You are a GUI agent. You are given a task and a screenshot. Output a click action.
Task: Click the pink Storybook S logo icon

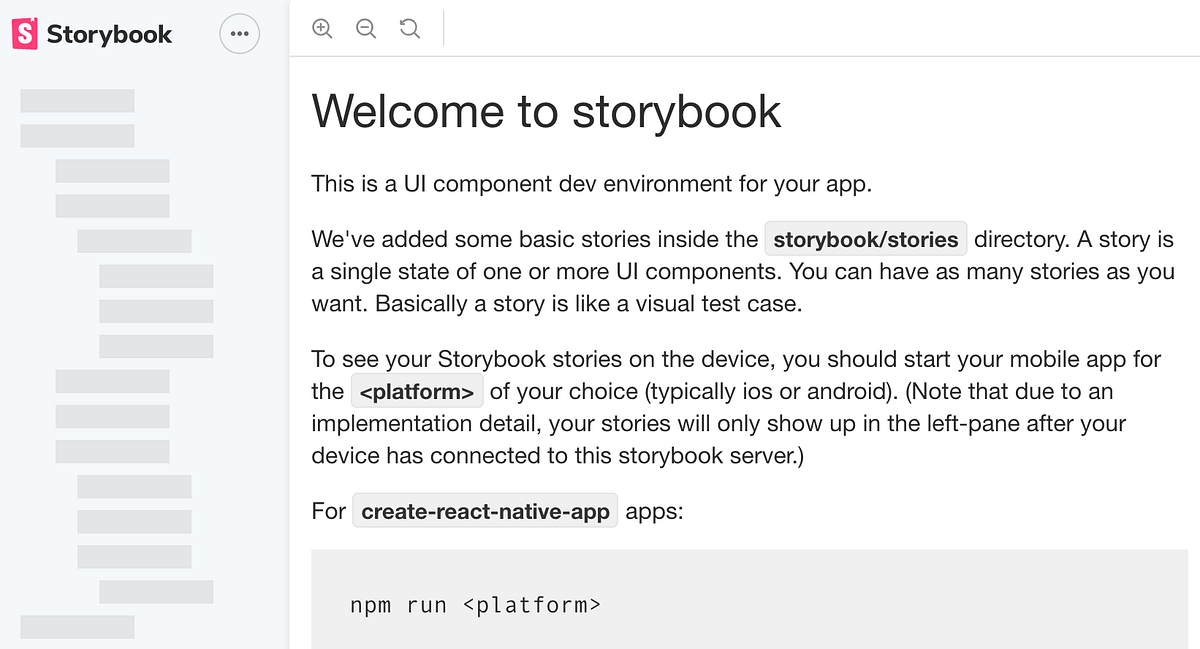click(x=24, y=33)
